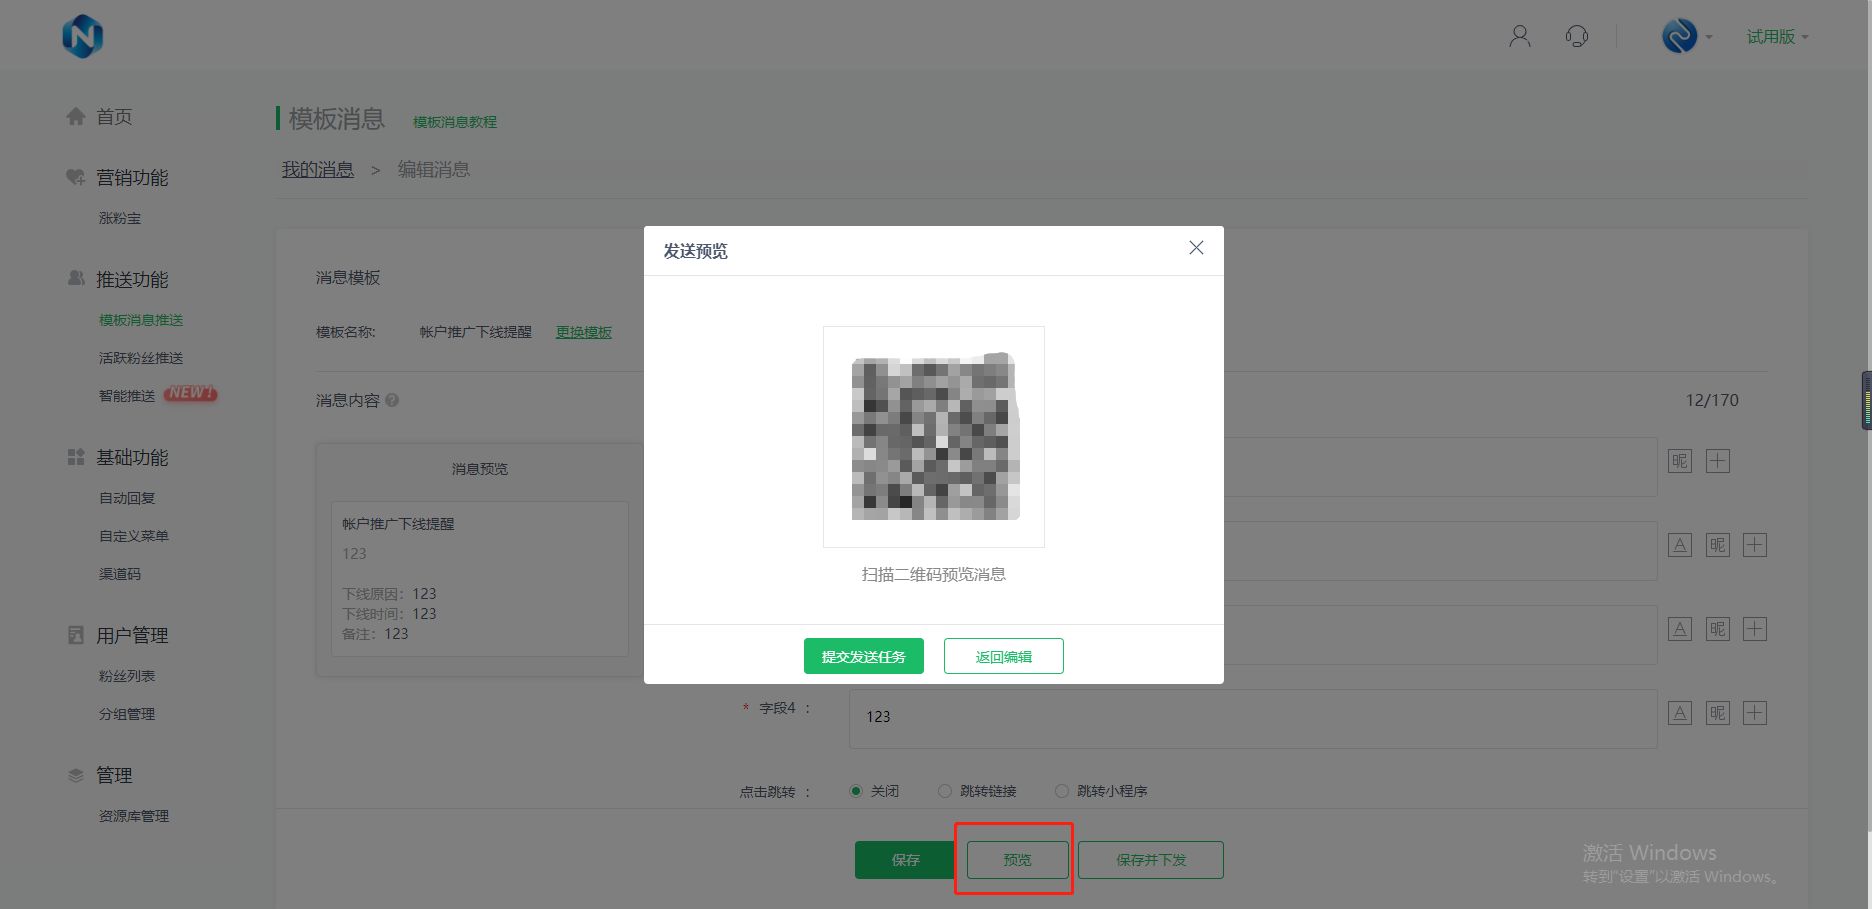1872x909 pixels.
Task: Click the 用户管理 user management icon
Action: [75, 634]
